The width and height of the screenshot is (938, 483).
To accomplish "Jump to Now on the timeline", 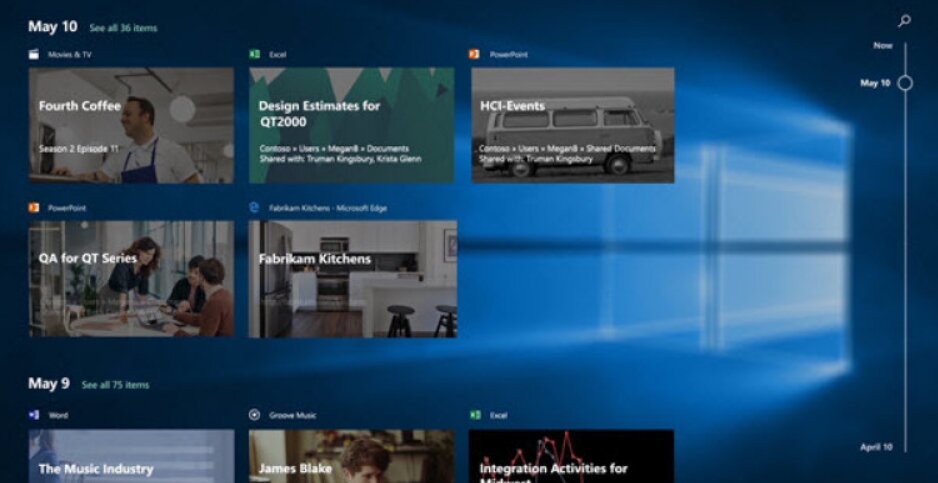I will pos(883,45).
